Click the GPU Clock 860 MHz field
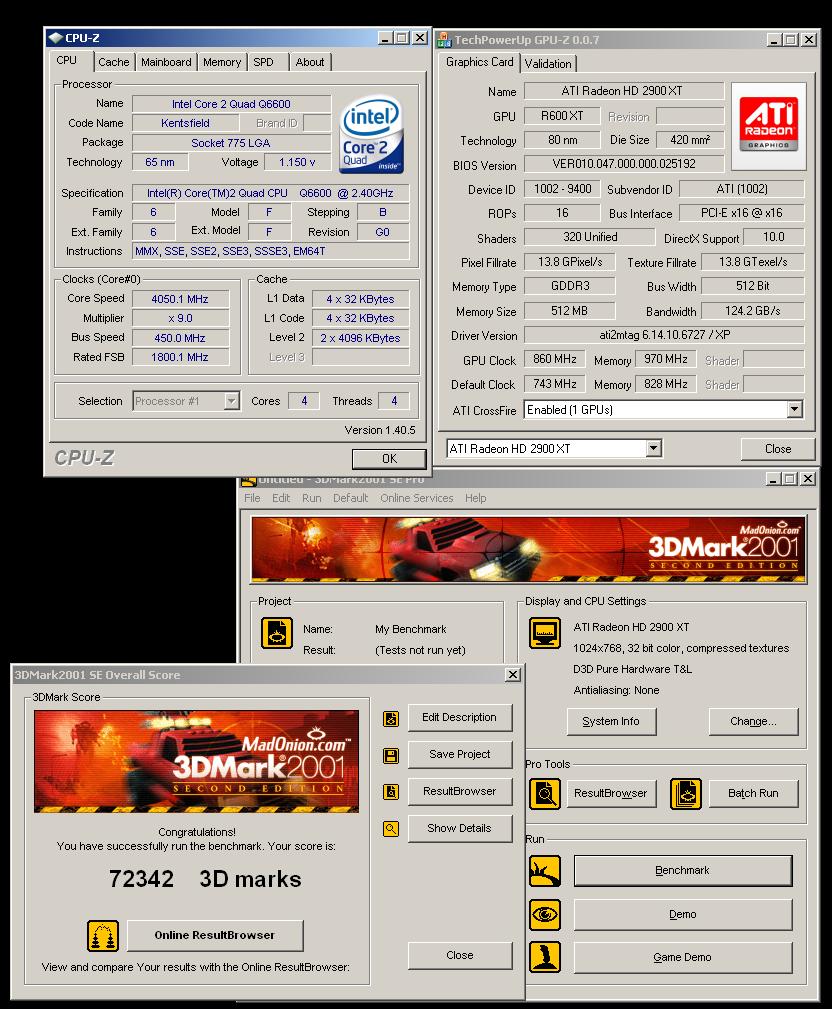 pos(554,359)
